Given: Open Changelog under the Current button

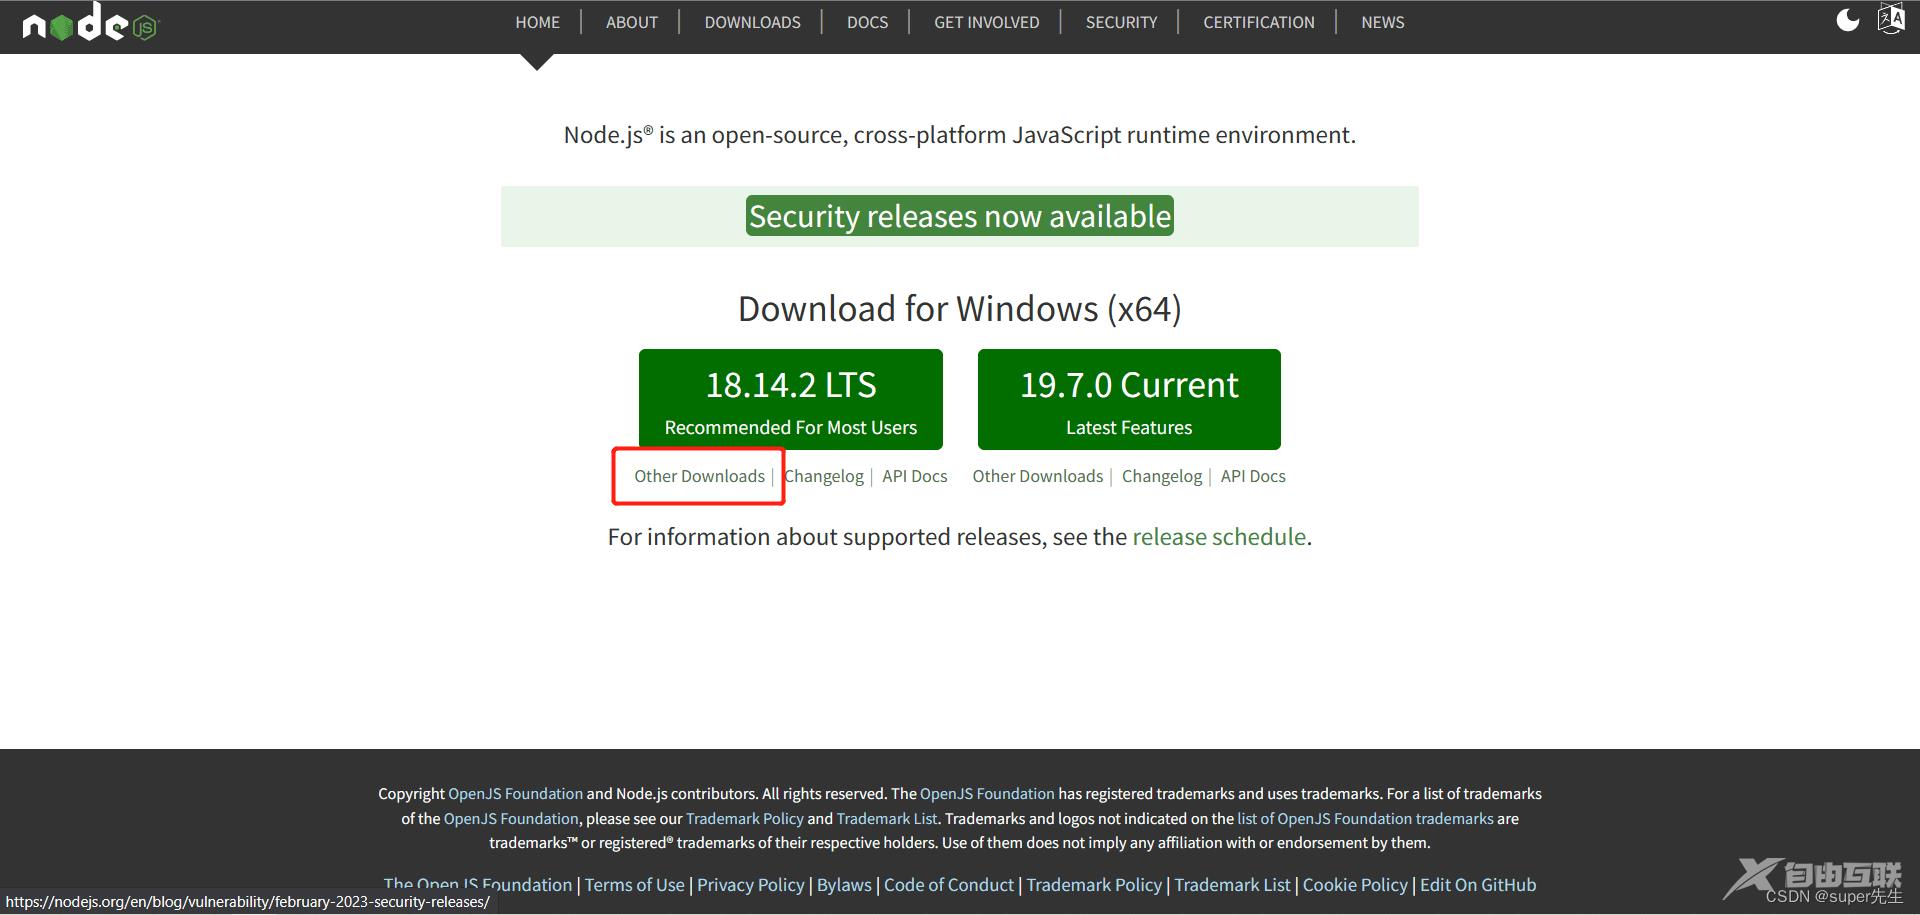Looking at the screenshot, I should pos(1161,476).
